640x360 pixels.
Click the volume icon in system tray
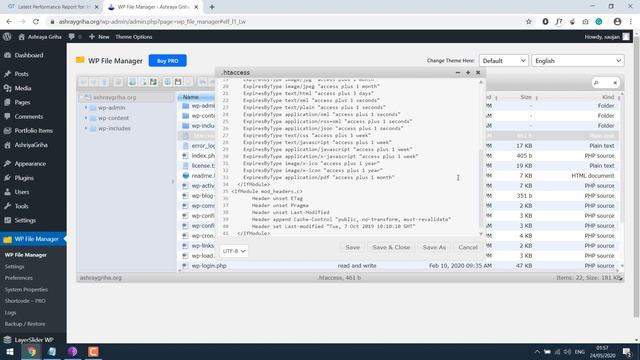pos(567,351)
